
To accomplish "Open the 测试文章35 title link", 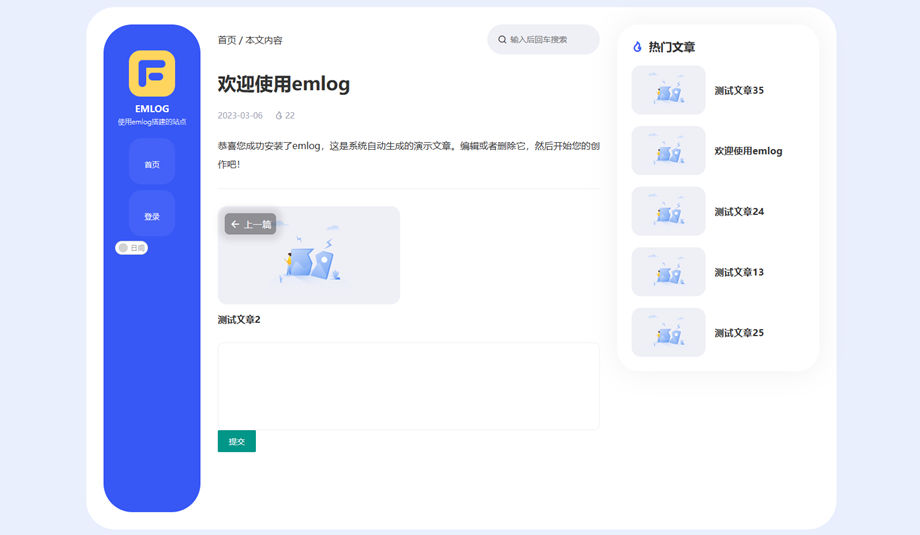I will [x=739, y=90].
